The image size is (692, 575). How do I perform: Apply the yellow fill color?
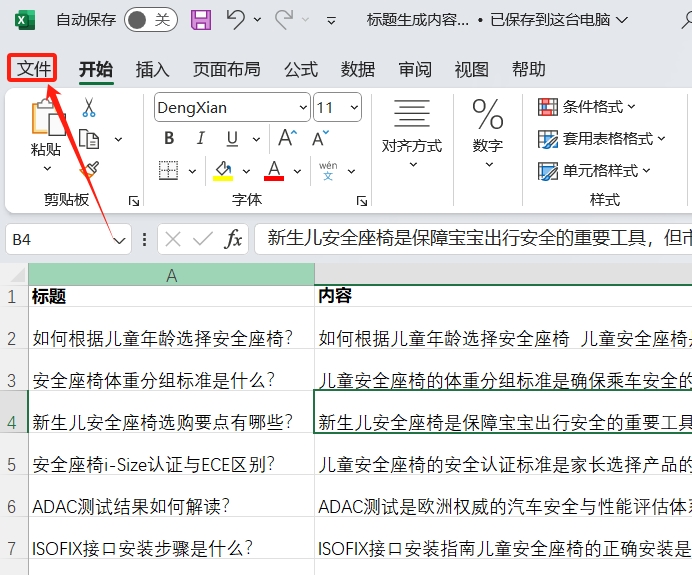223,170
